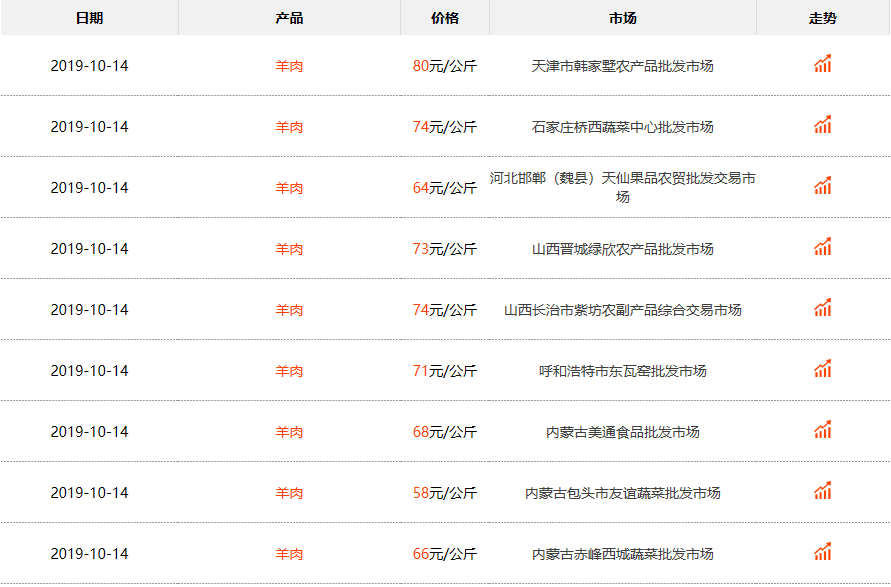This screenshot has height=587, width=891.
Task: Select market name 内蒙古美通食品批发市场
Action: [x=623, y=432]
